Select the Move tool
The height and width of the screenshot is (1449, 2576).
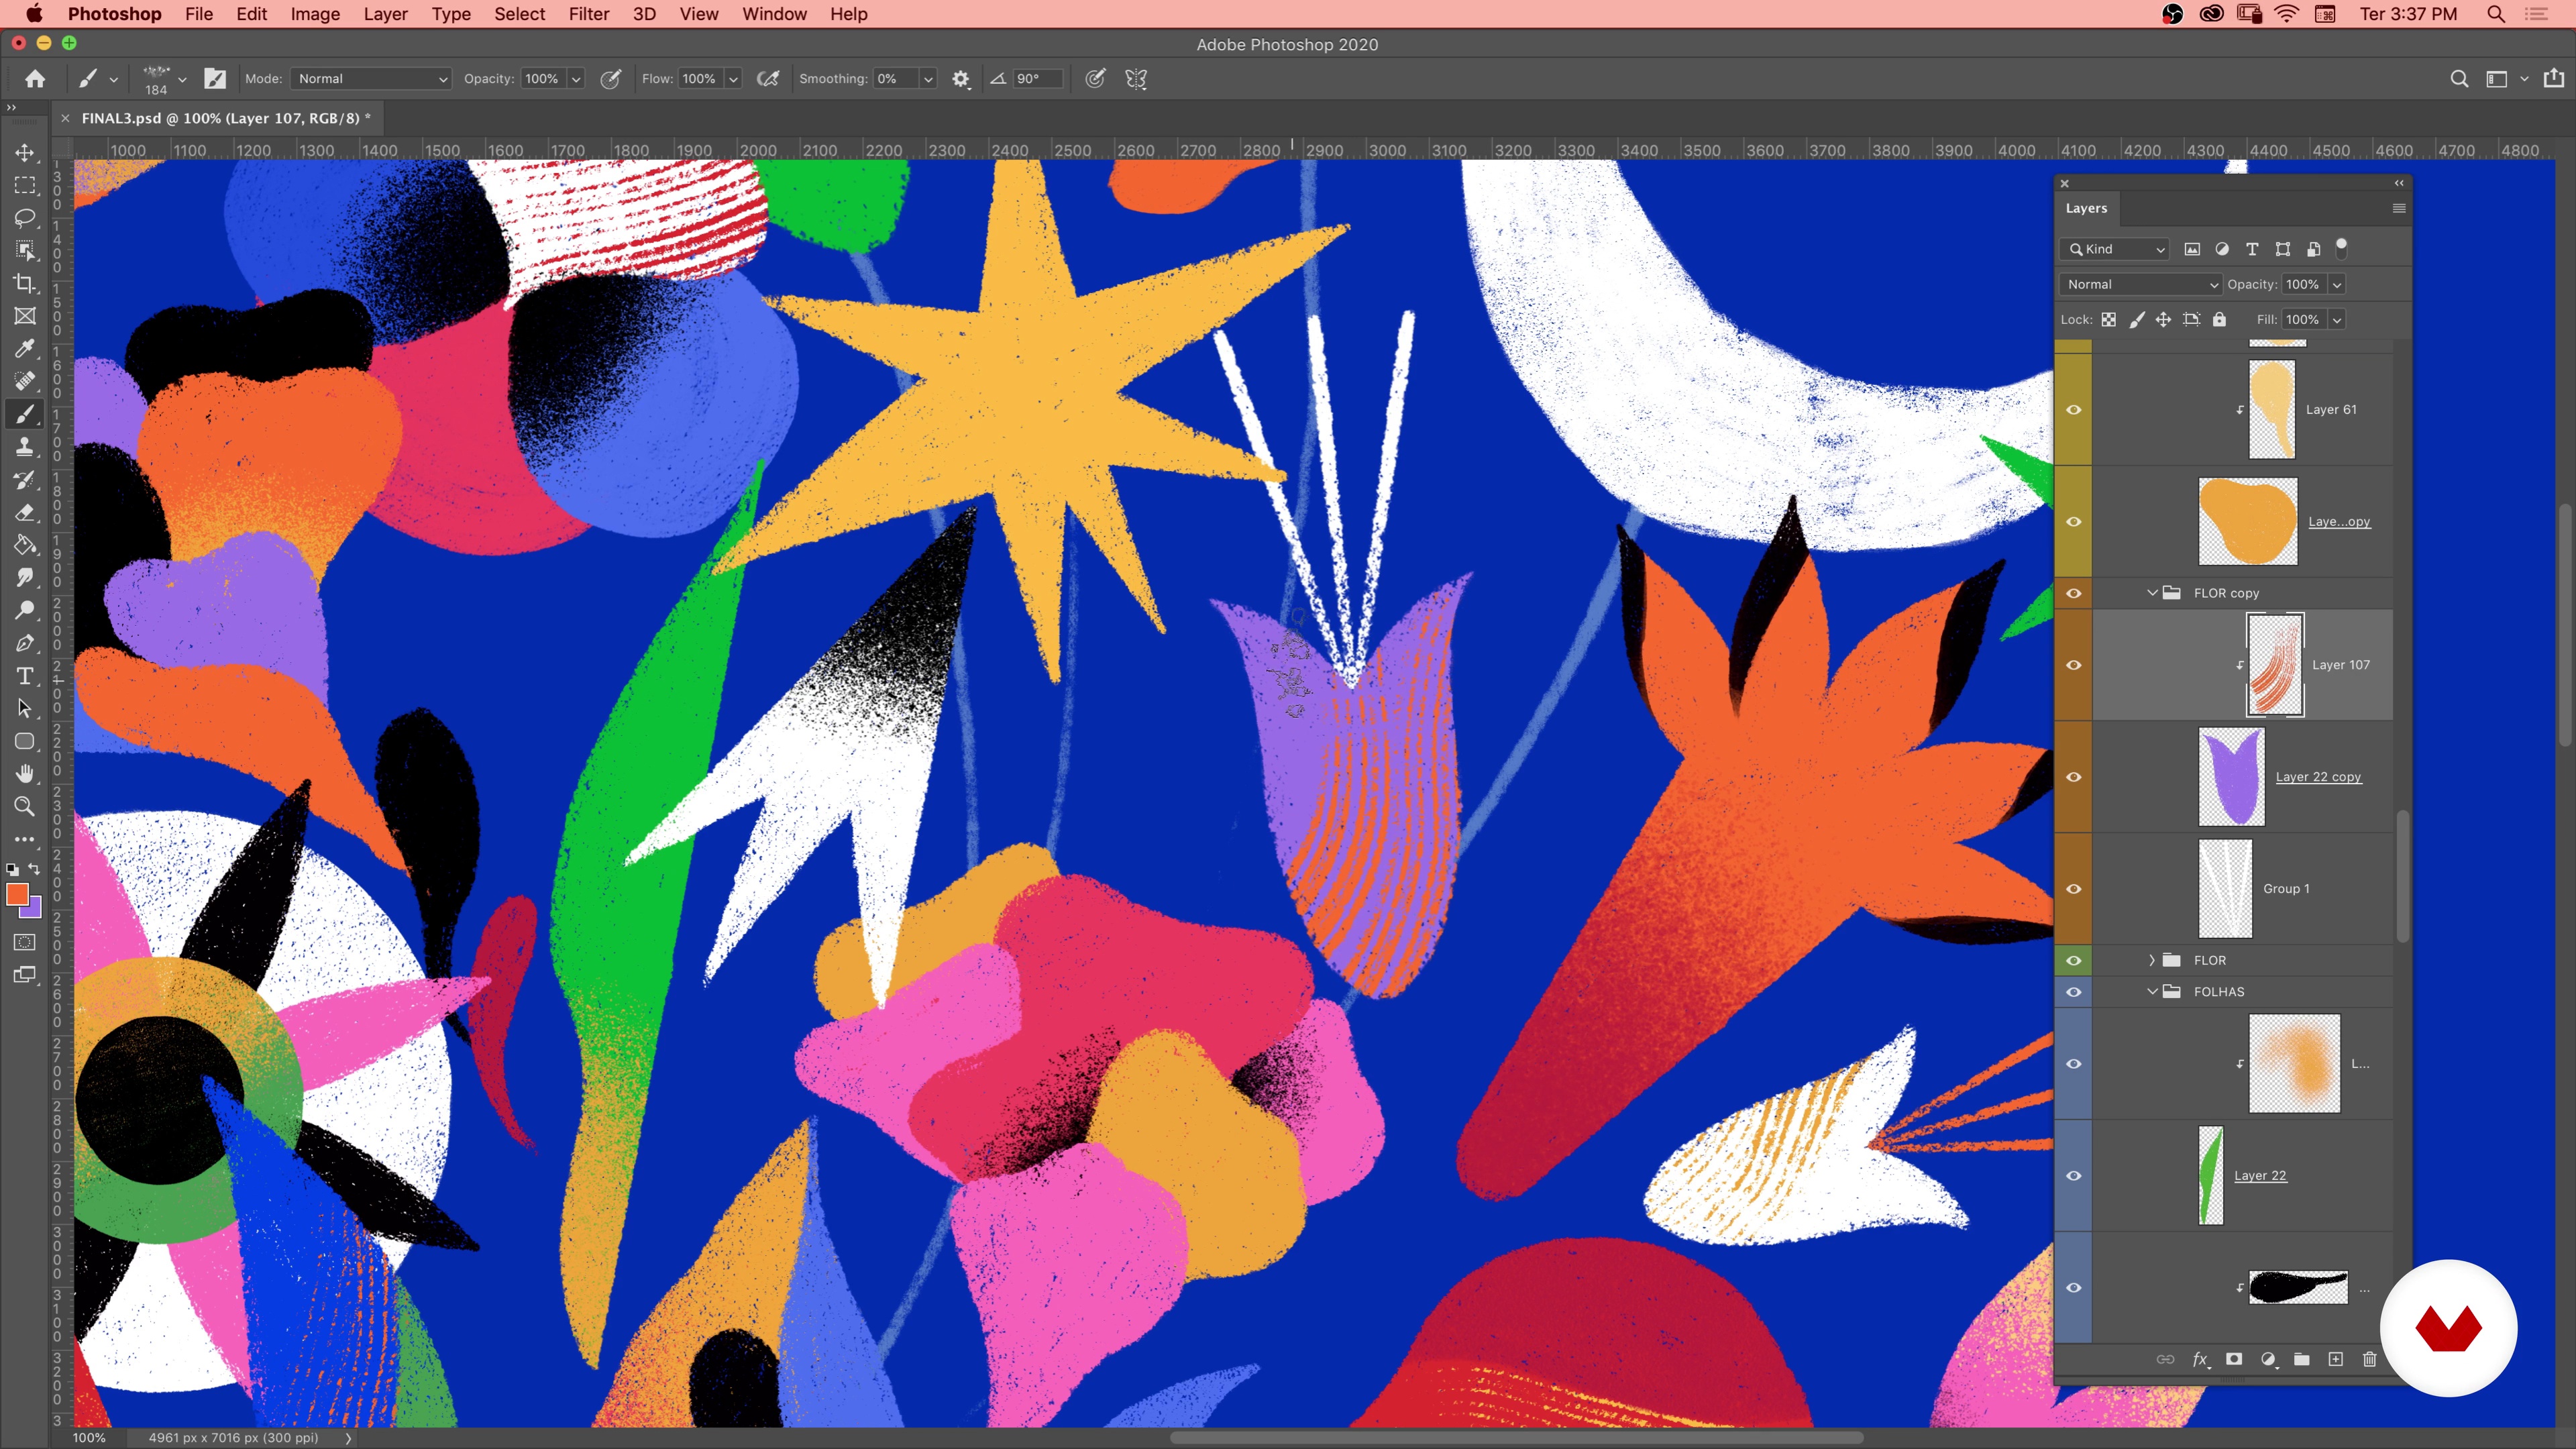(24, 152)
